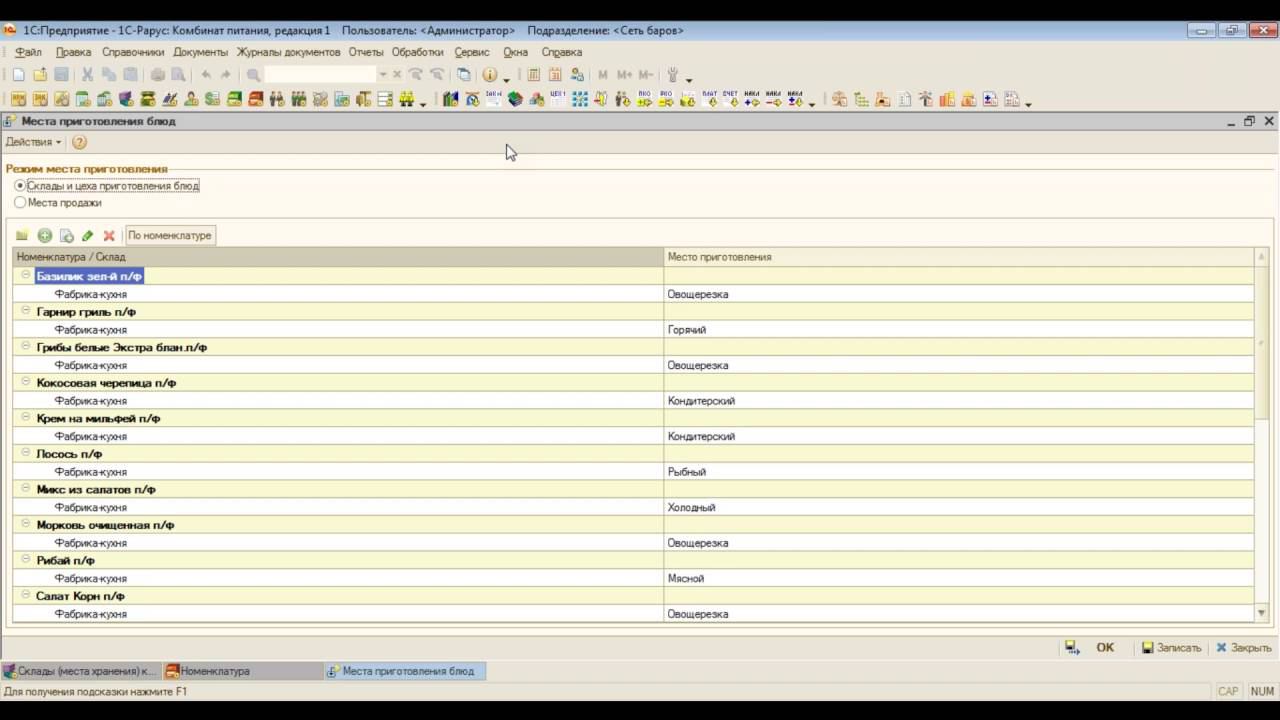
Task: Click the add folder icon in table toolbar
Action: pos(22,236)
